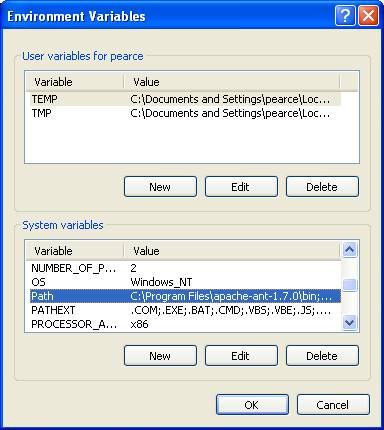This screenshot has width=384, height=430.
Task: Close the Environment Variables dialog
Action: [x=368, y=15]
